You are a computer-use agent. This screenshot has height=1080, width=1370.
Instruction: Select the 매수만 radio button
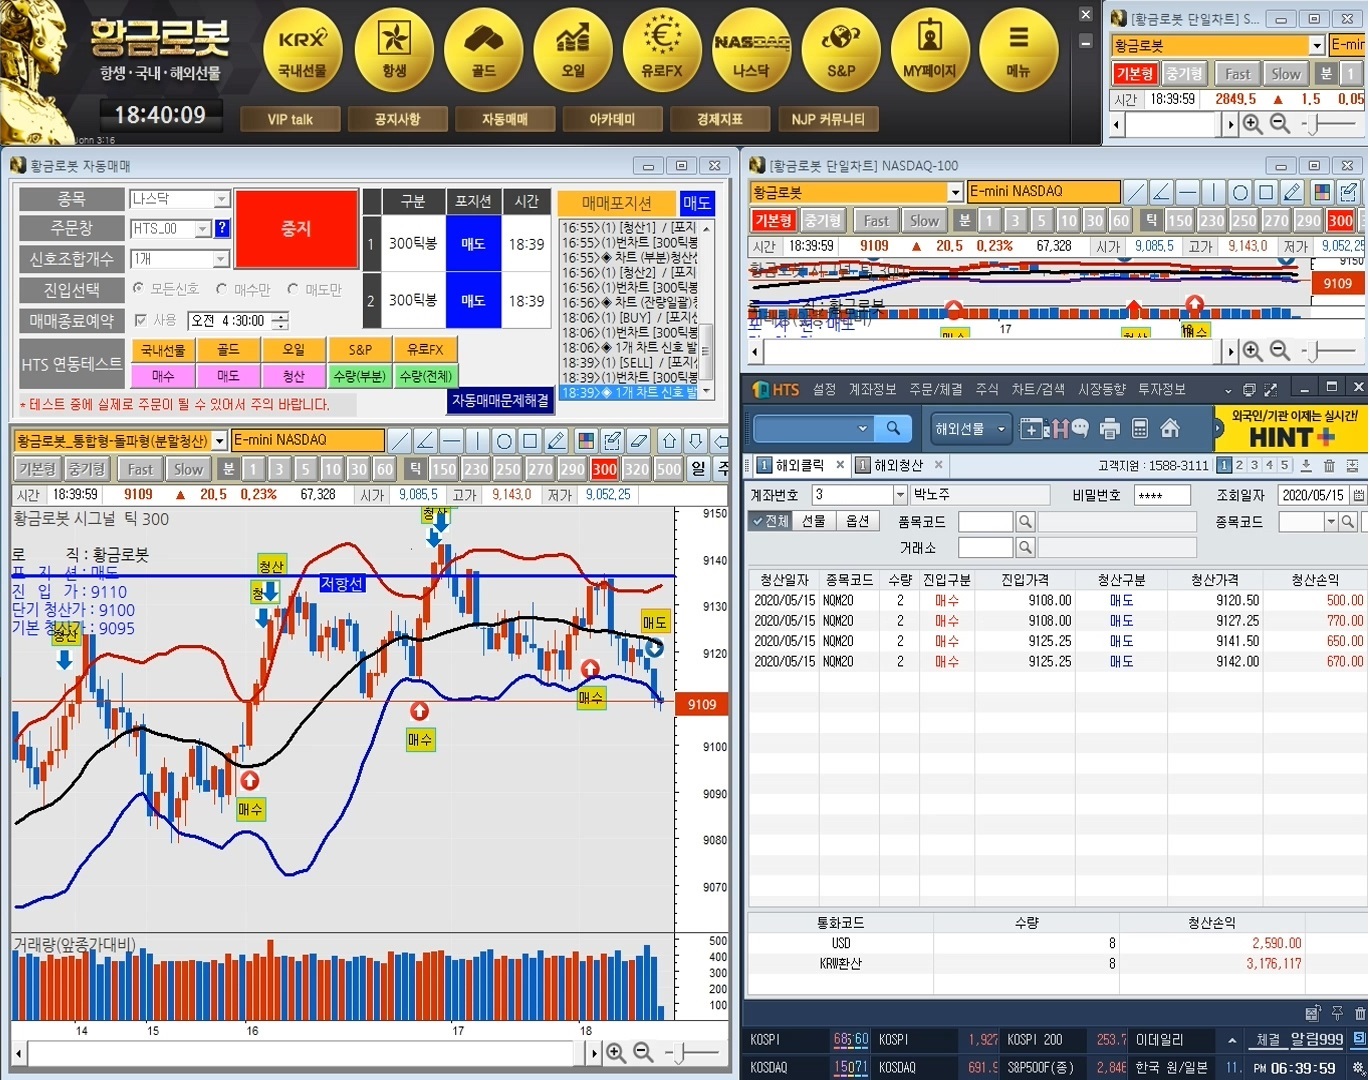coord(222,289)
